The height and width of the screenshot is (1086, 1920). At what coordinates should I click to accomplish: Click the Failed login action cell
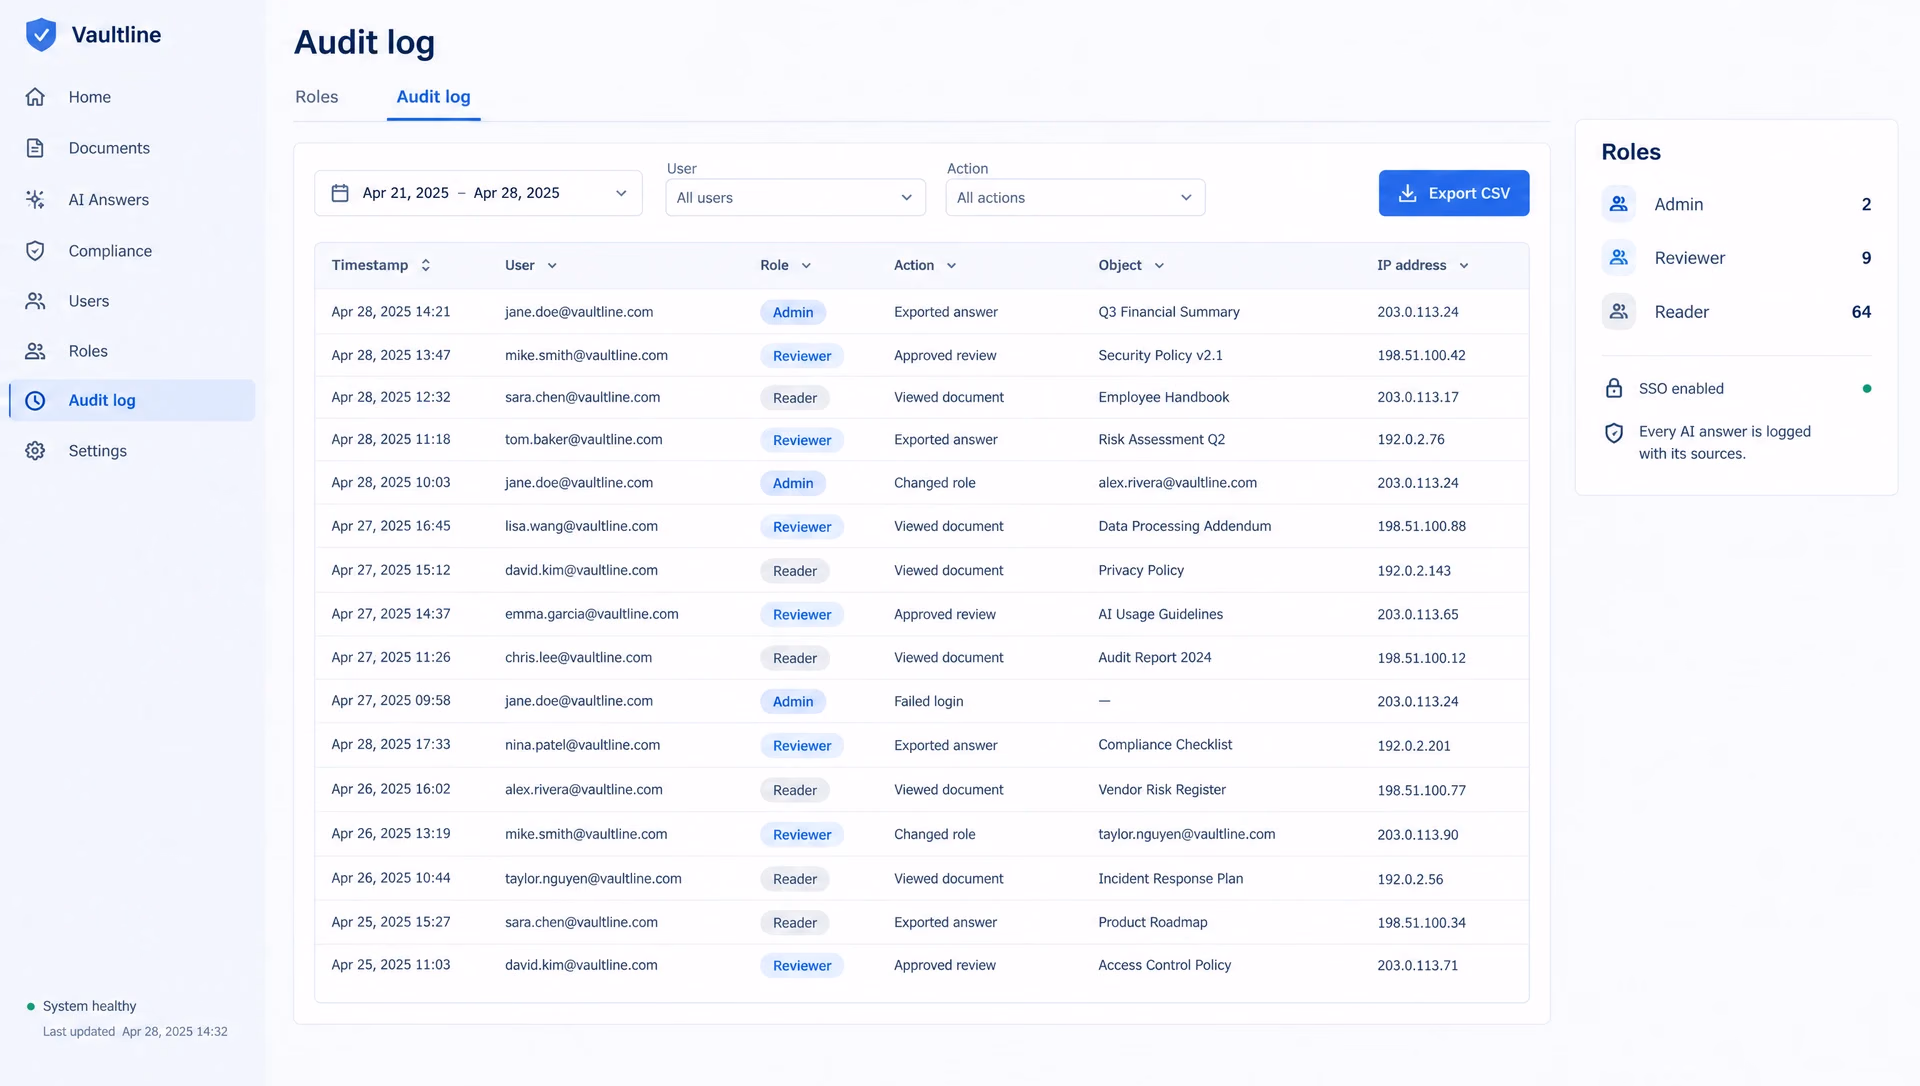(928, 701)
